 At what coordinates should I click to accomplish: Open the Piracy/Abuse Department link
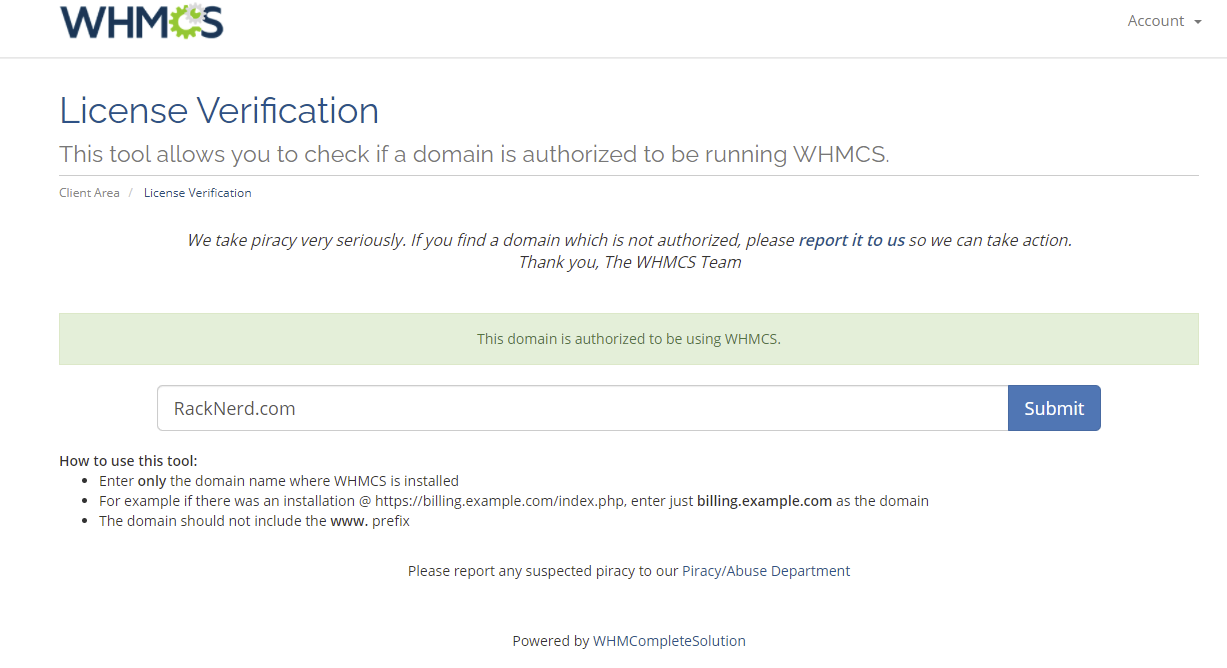point(766,571)
